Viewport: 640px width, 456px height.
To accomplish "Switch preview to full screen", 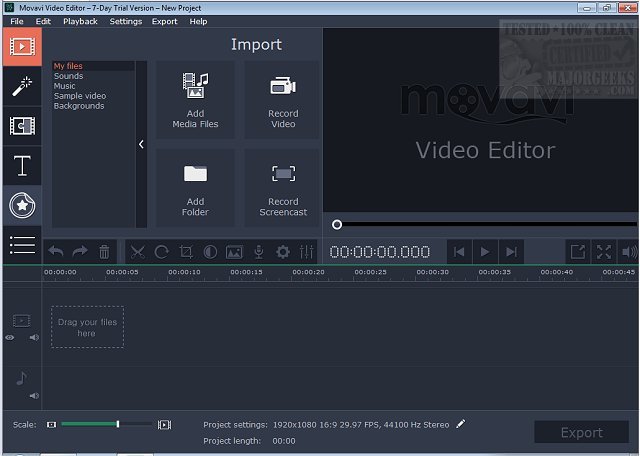I will (x=604, y=252).
